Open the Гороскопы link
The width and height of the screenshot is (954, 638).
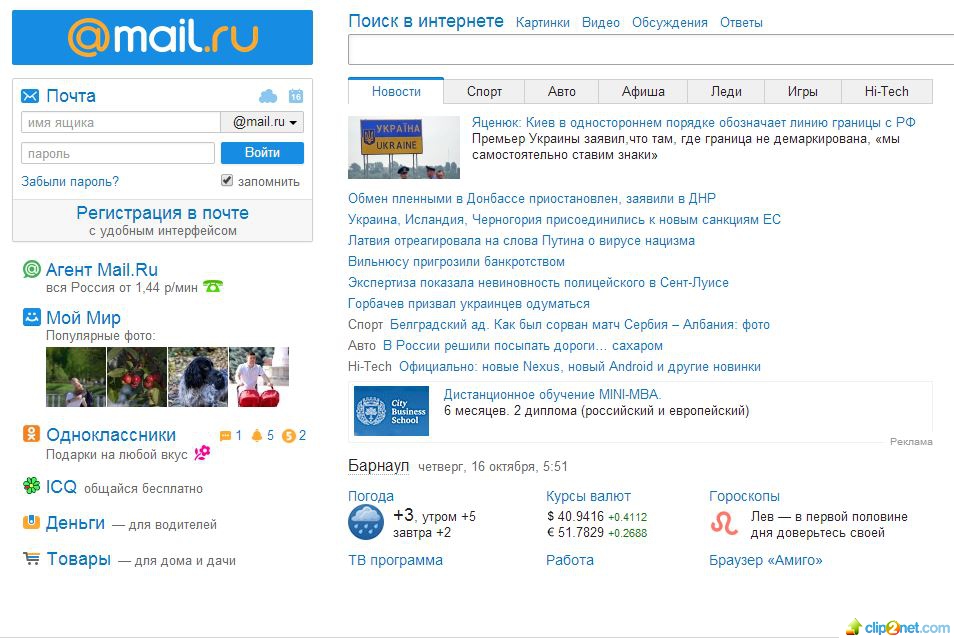(744, 496)
